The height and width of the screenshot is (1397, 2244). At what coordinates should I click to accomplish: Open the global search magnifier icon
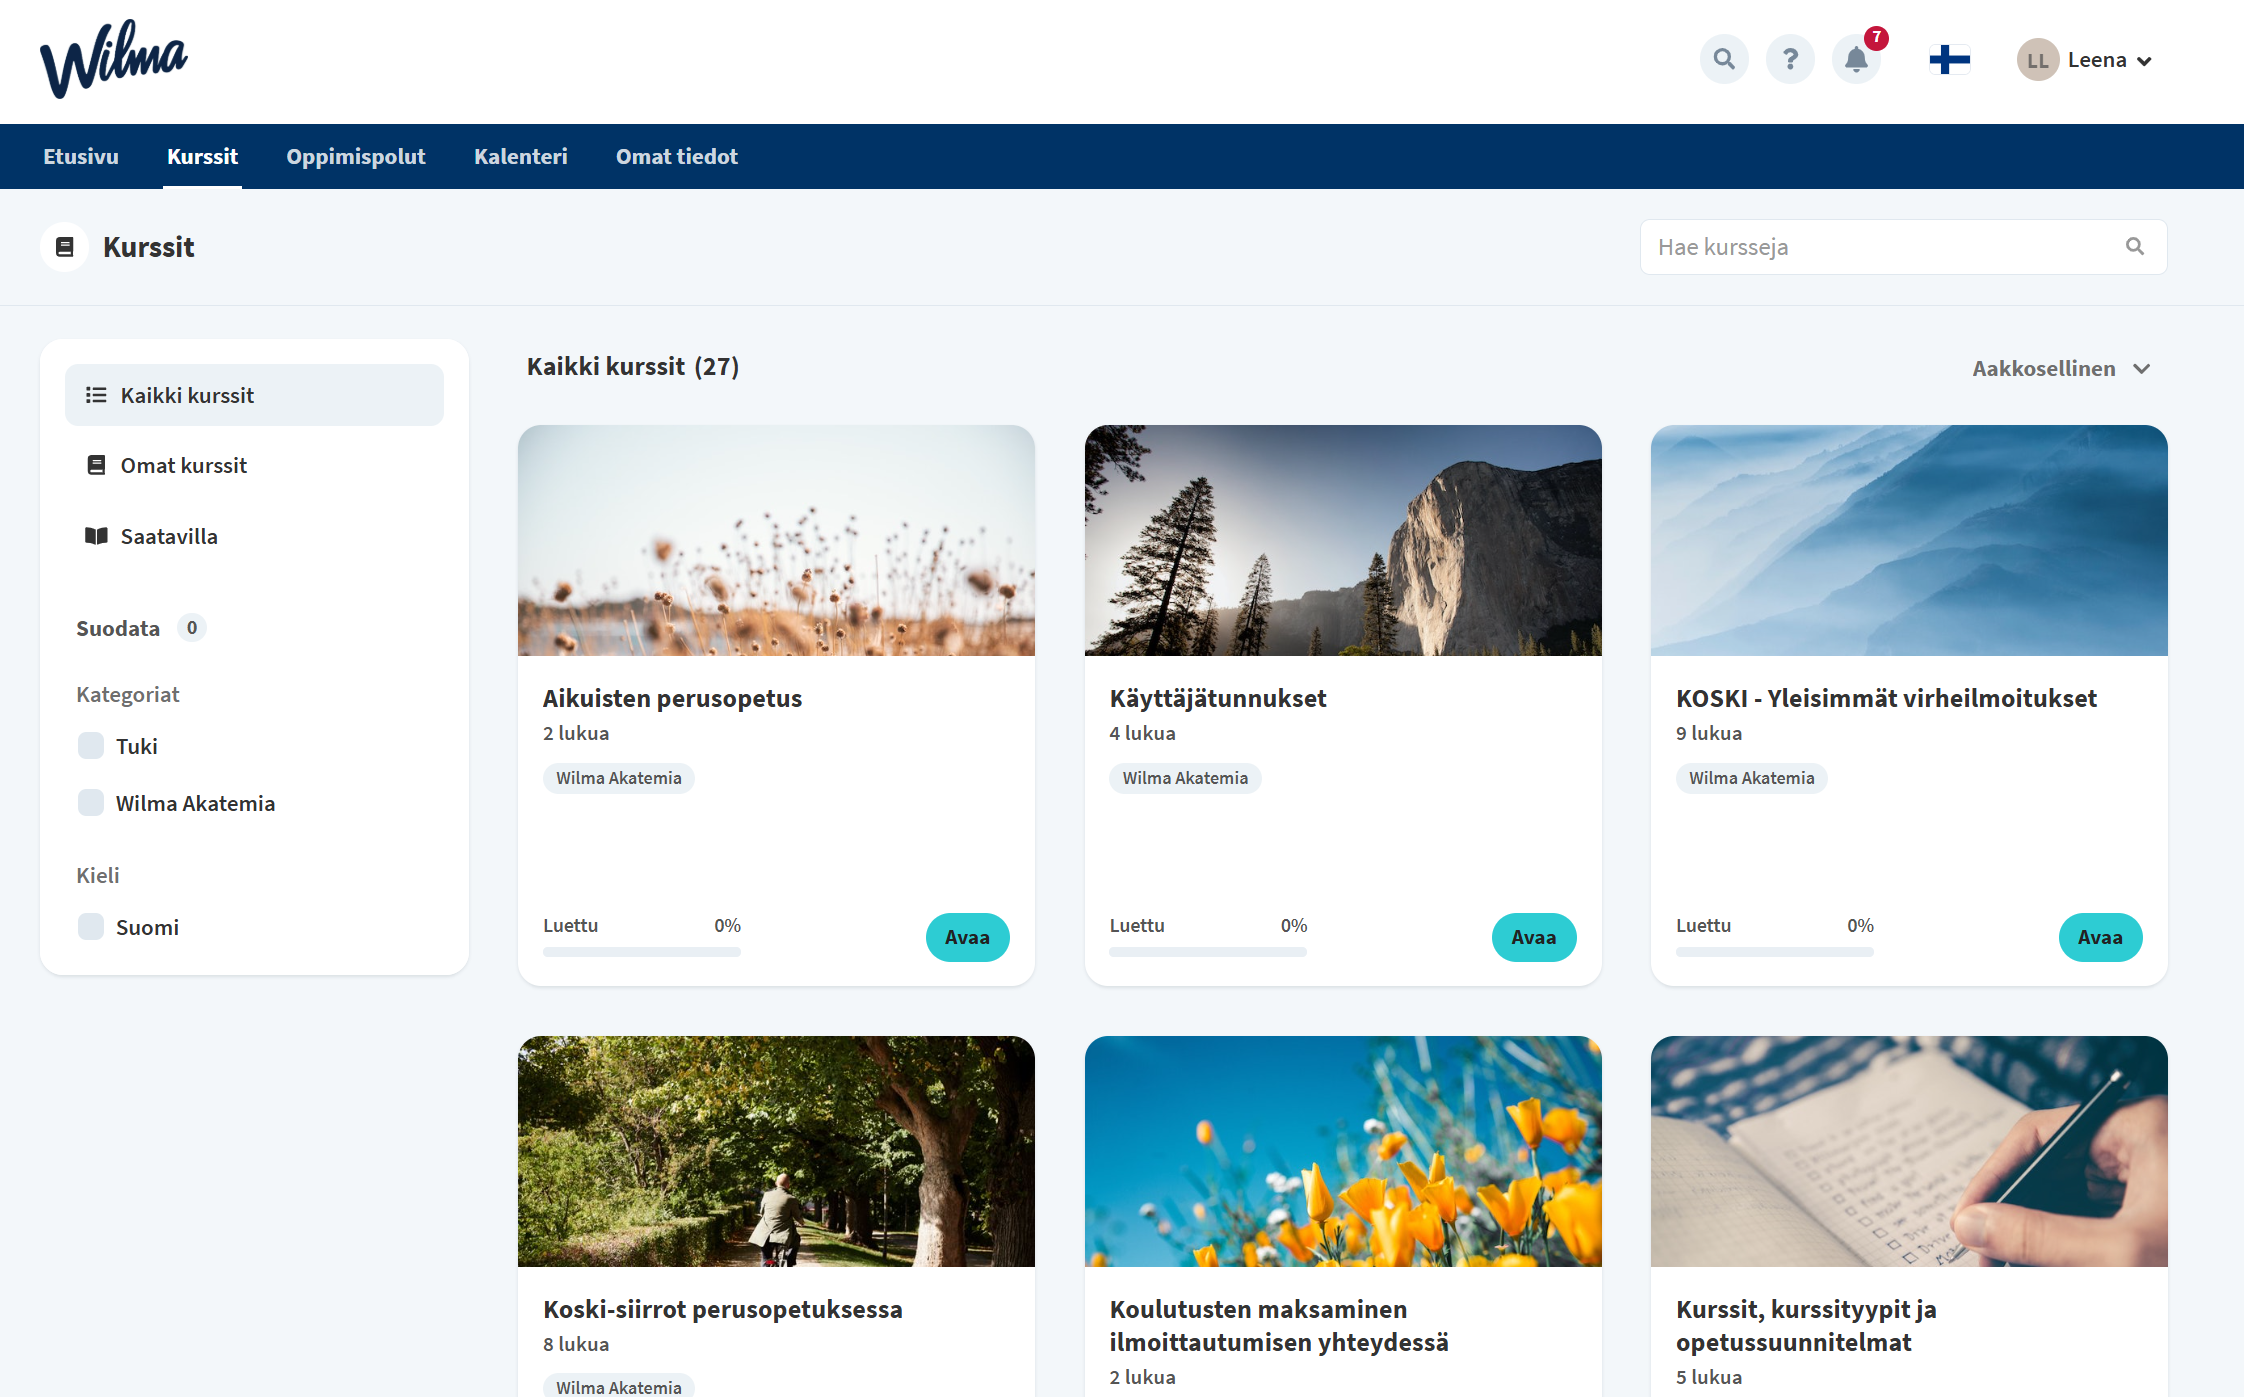pos(1724,60)
